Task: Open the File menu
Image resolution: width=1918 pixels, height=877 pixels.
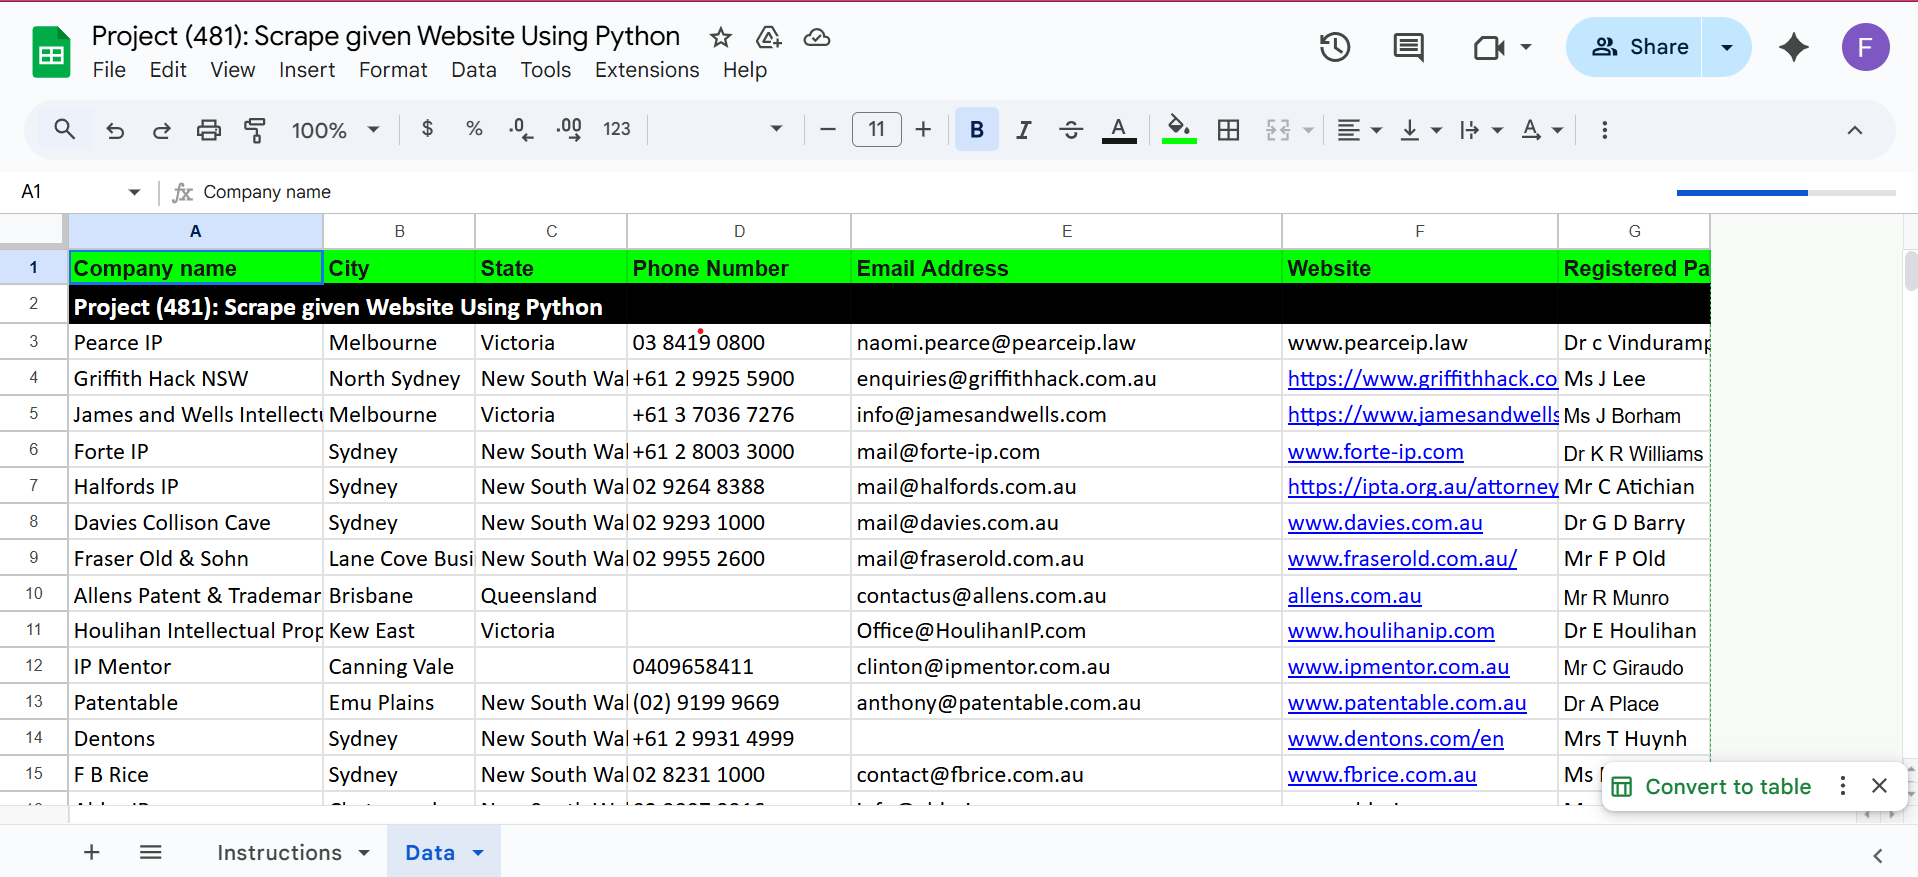Action: point(109,70)
